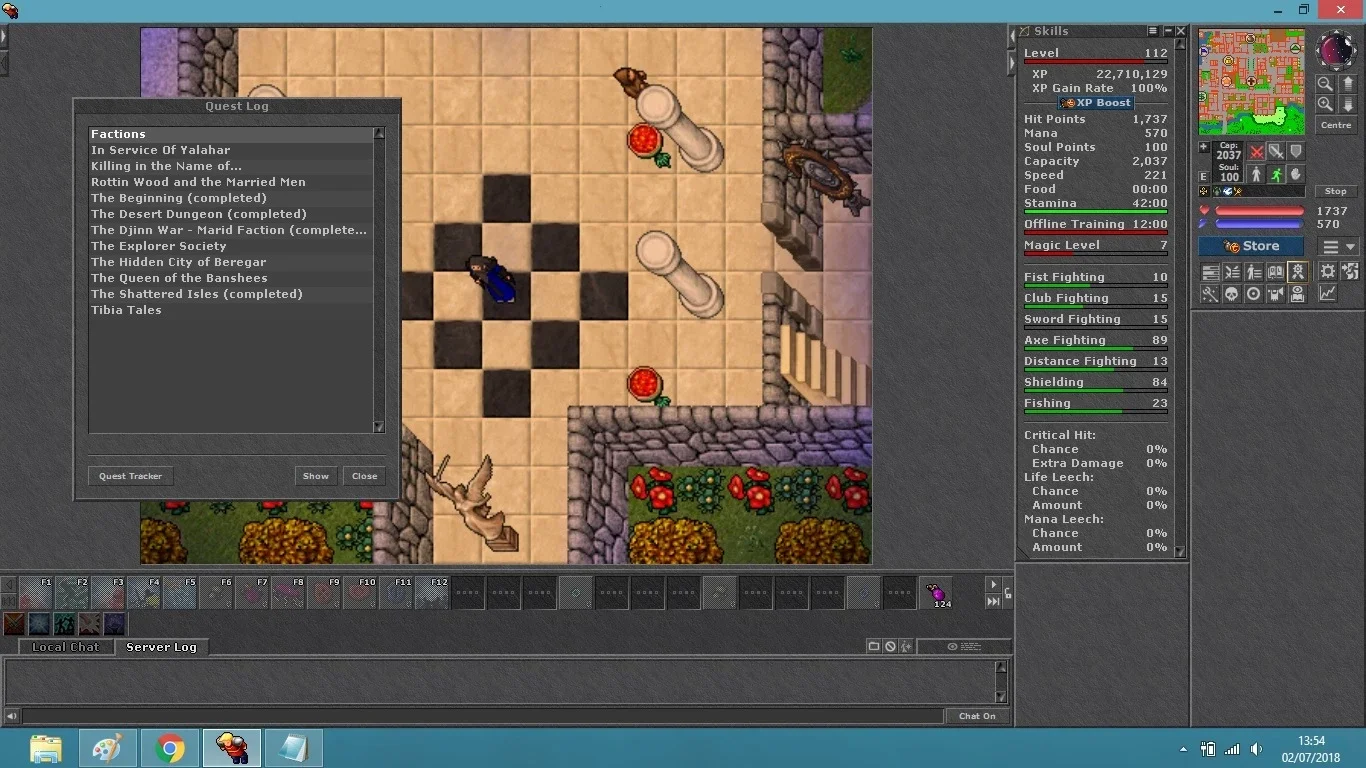1366x768 pixels.
Task: Click the Centre minimap button
Action: [x=1337, y=125]
